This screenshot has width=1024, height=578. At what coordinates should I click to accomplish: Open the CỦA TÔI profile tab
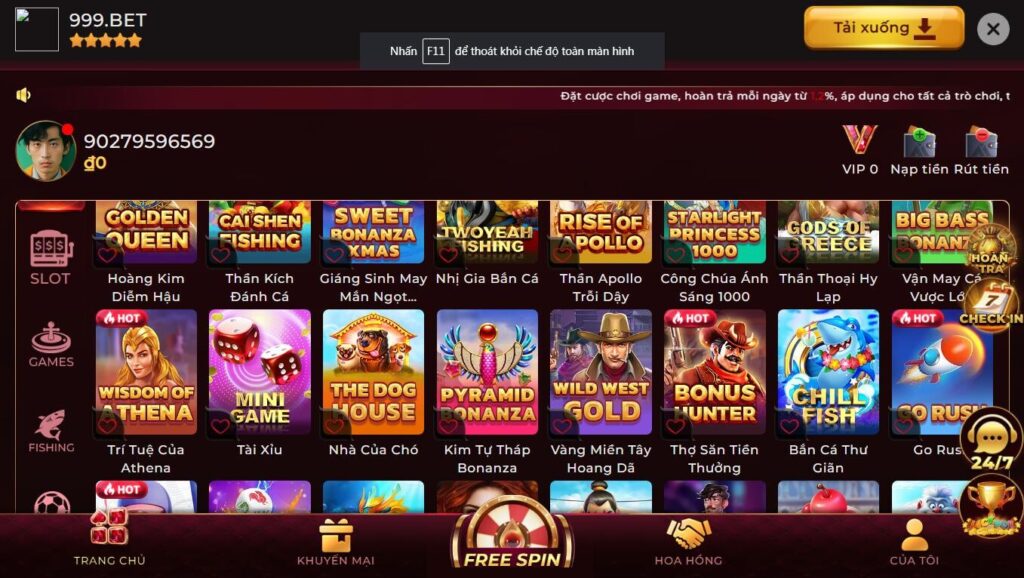(914, 542)
